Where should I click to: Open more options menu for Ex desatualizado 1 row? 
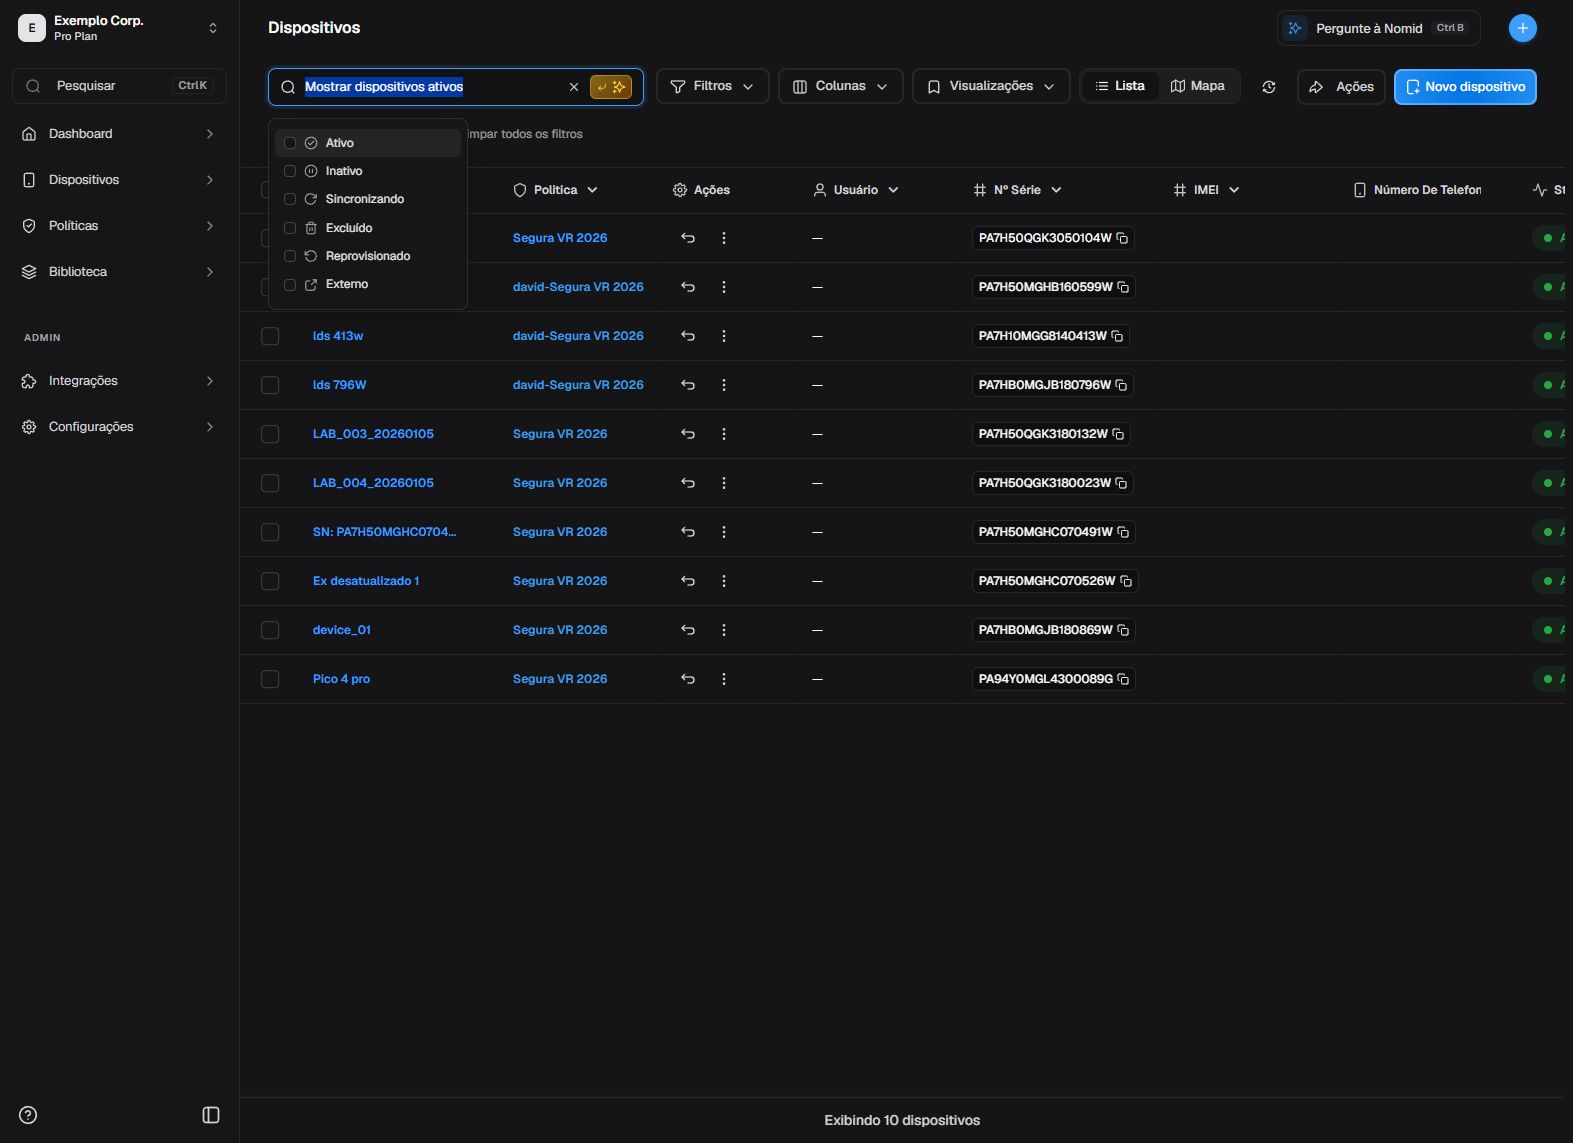point(724,581)
